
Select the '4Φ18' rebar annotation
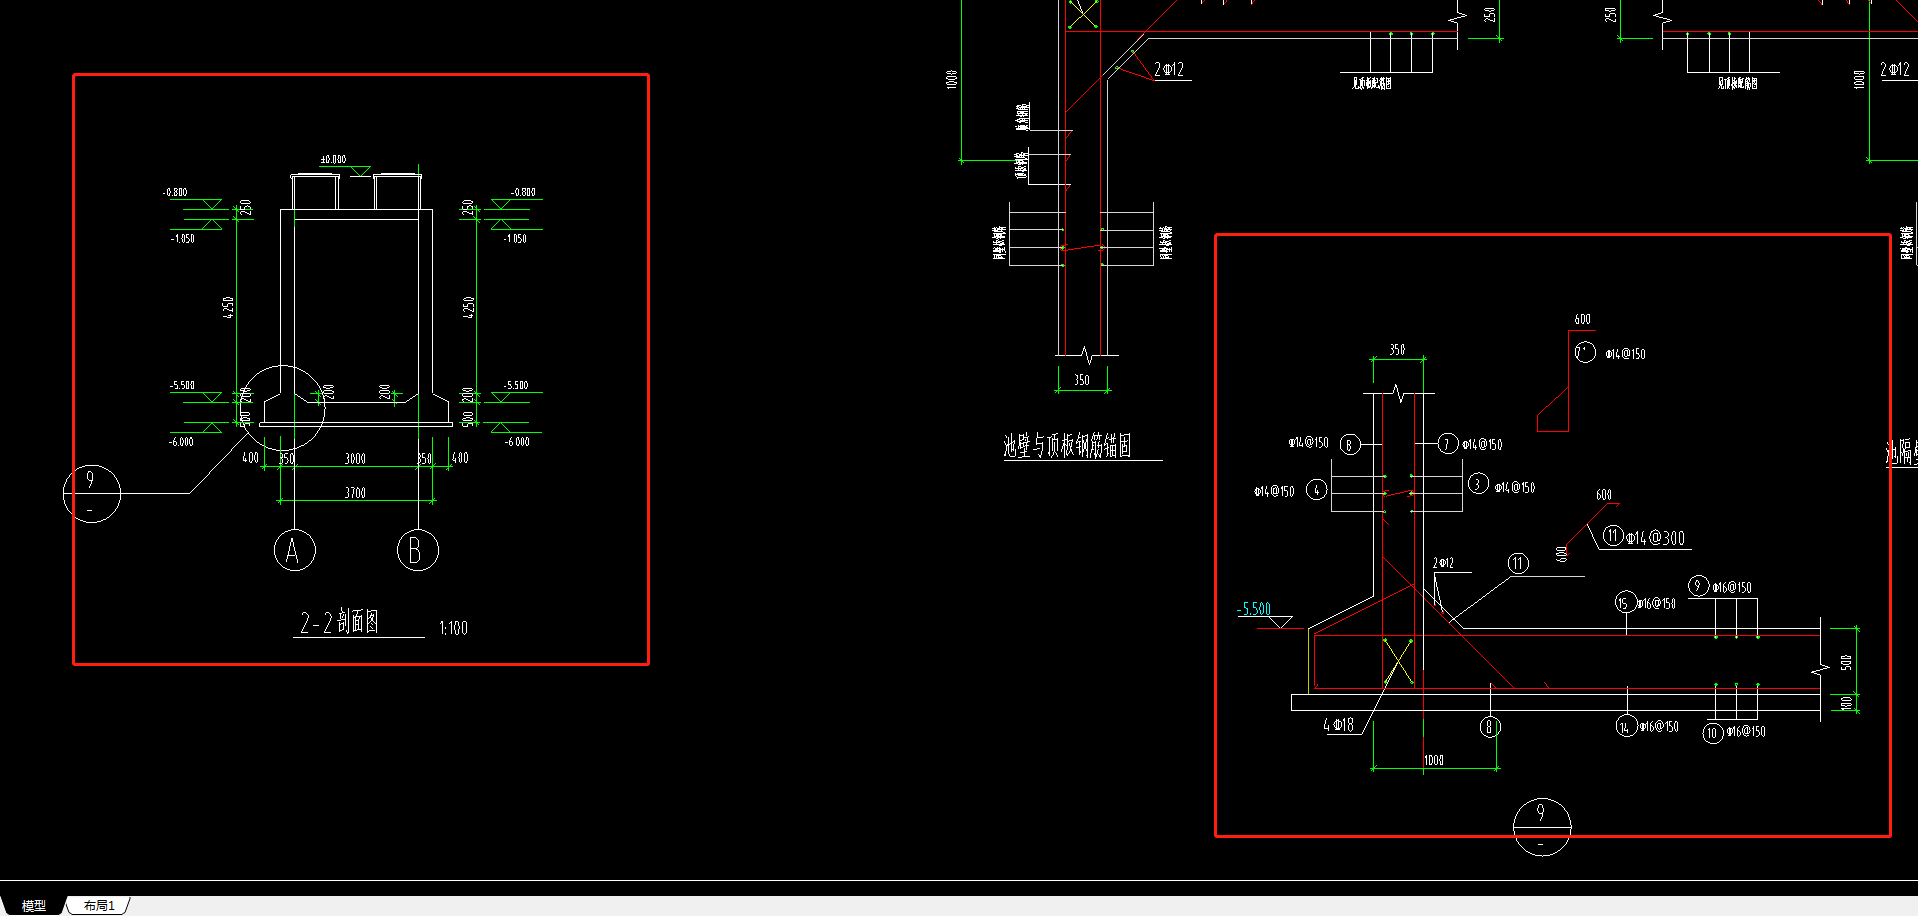click(1339, 725)
